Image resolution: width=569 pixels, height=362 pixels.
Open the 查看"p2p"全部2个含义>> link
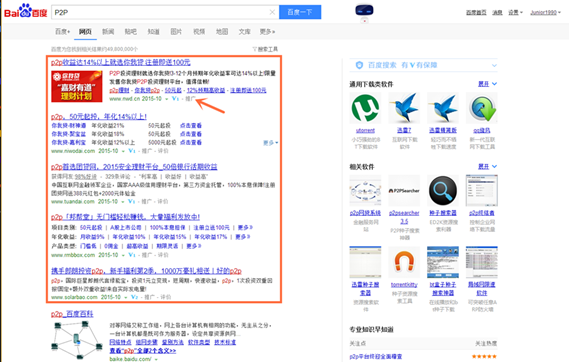[143, 351]
